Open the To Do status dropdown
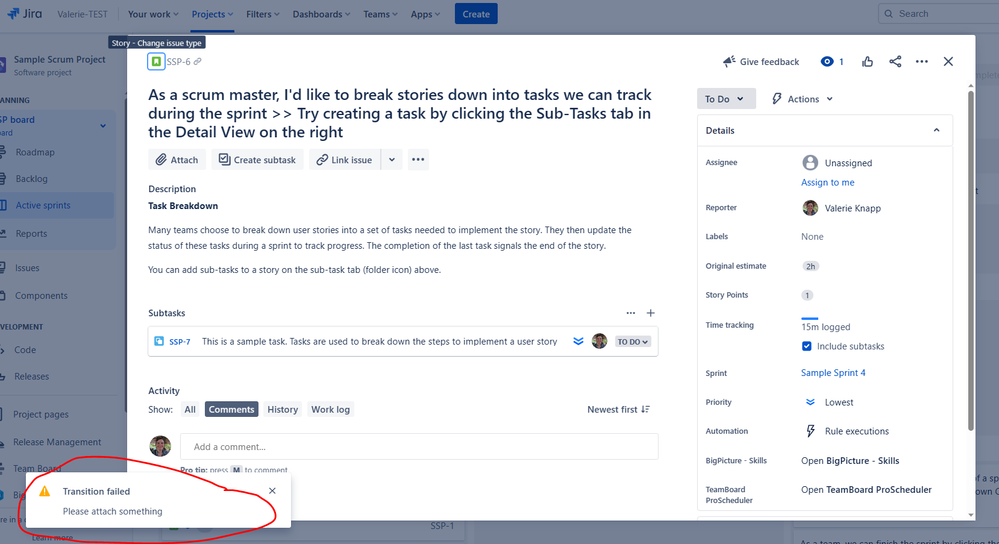This screenshot has height=544, width=999. (x=726, y=99)
